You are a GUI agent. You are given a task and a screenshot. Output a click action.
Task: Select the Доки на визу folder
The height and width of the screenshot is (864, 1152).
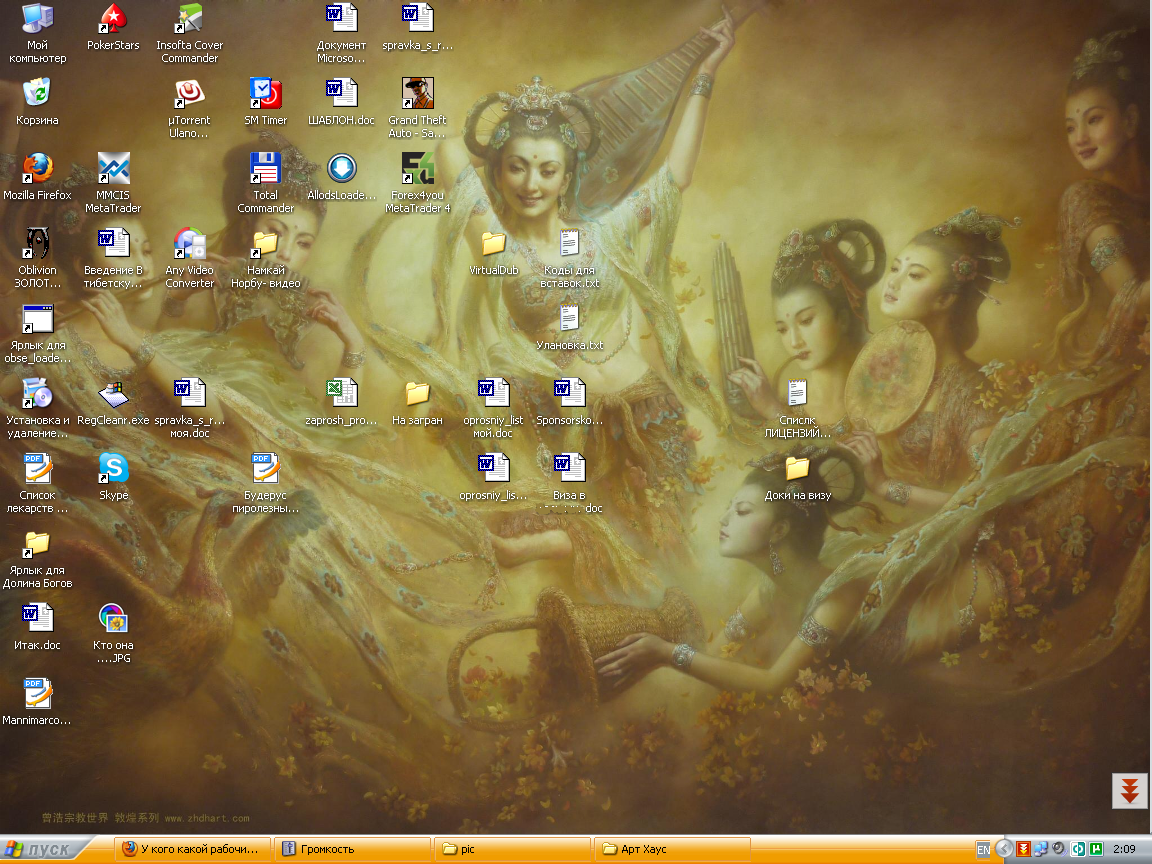(x=797, y=468)
